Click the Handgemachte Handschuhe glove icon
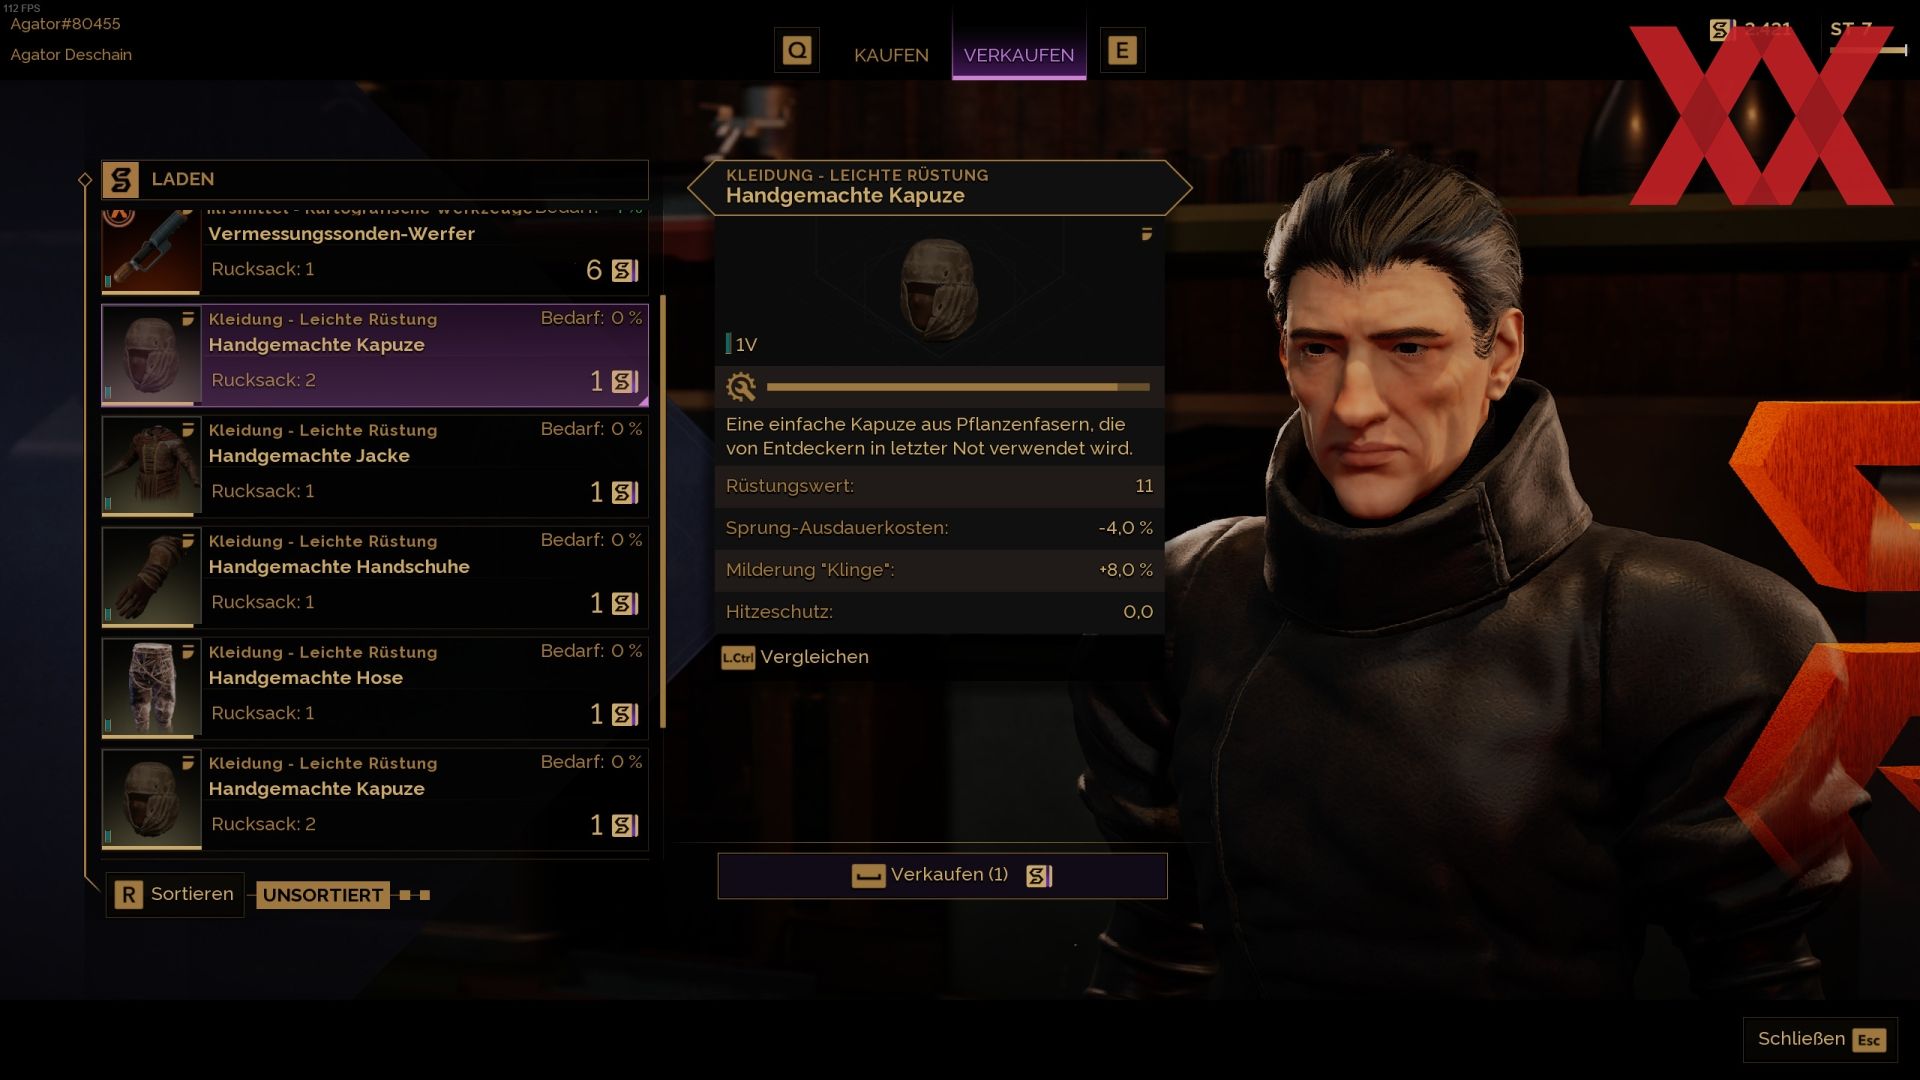 pyautogui.click(x=151, y=577)
